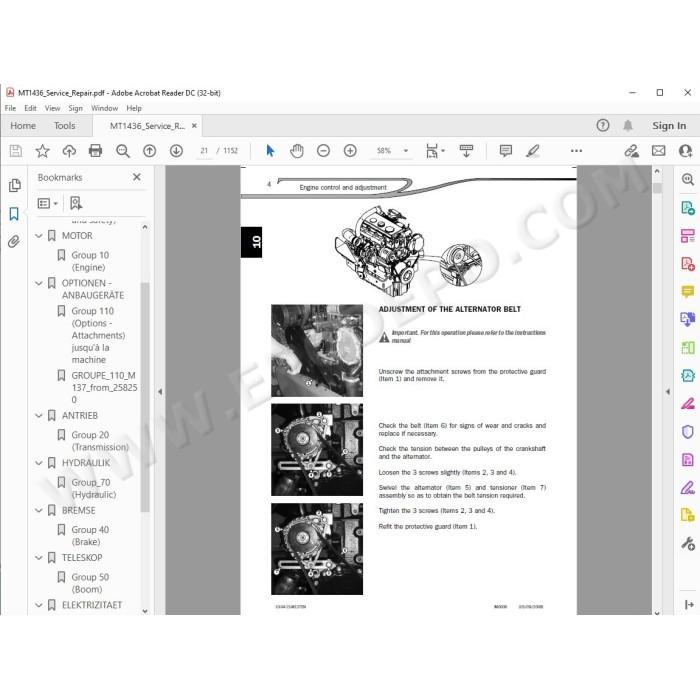The width and height of the screenshot is (700, 700).
Task: Collapse the MOTOR bookmark
Action: pyautogui.click(x=39, y=236)
